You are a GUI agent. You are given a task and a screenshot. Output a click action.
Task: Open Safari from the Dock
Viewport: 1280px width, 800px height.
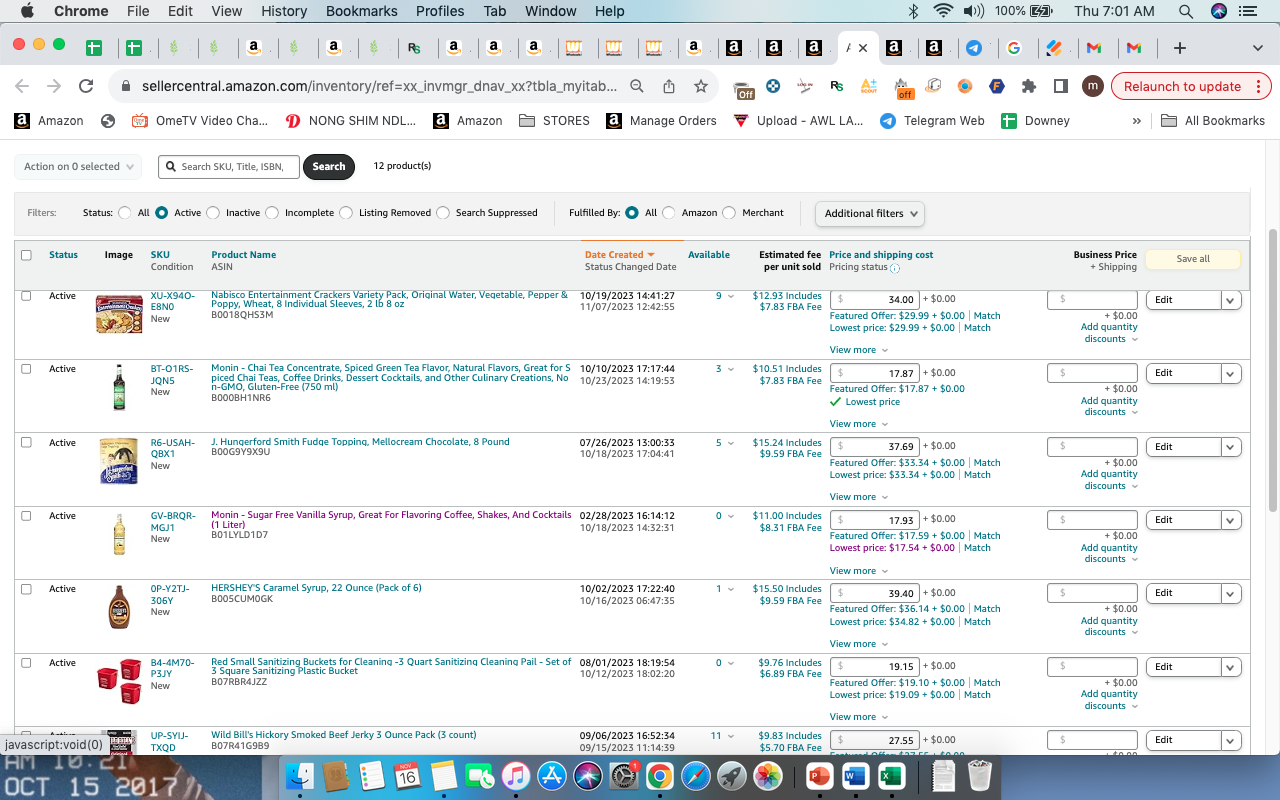(x=696, y=776)
